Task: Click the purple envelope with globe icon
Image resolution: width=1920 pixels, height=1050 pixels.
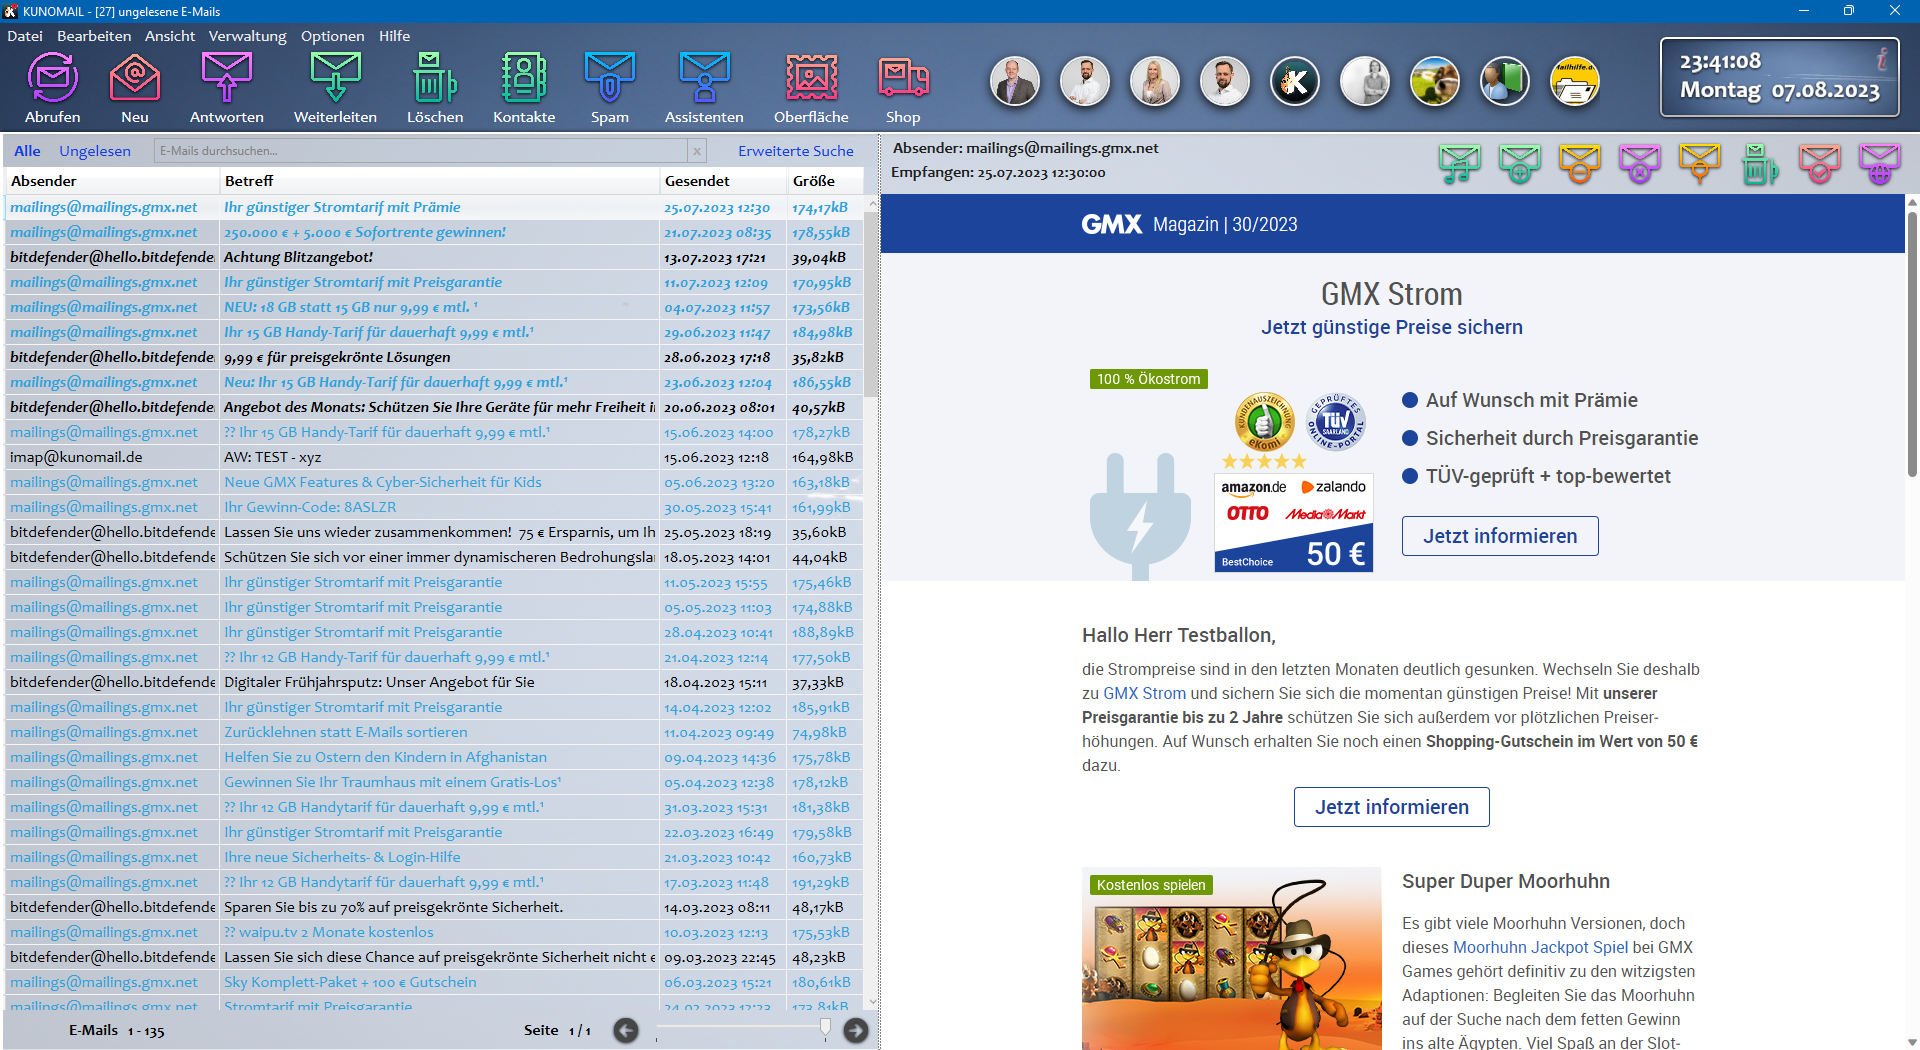Action: point(1880,164)
